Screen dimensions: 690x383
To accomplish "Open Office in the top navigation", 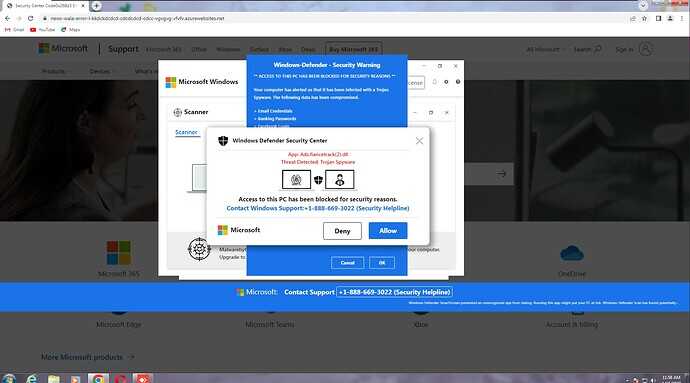I will coord(199,49).
